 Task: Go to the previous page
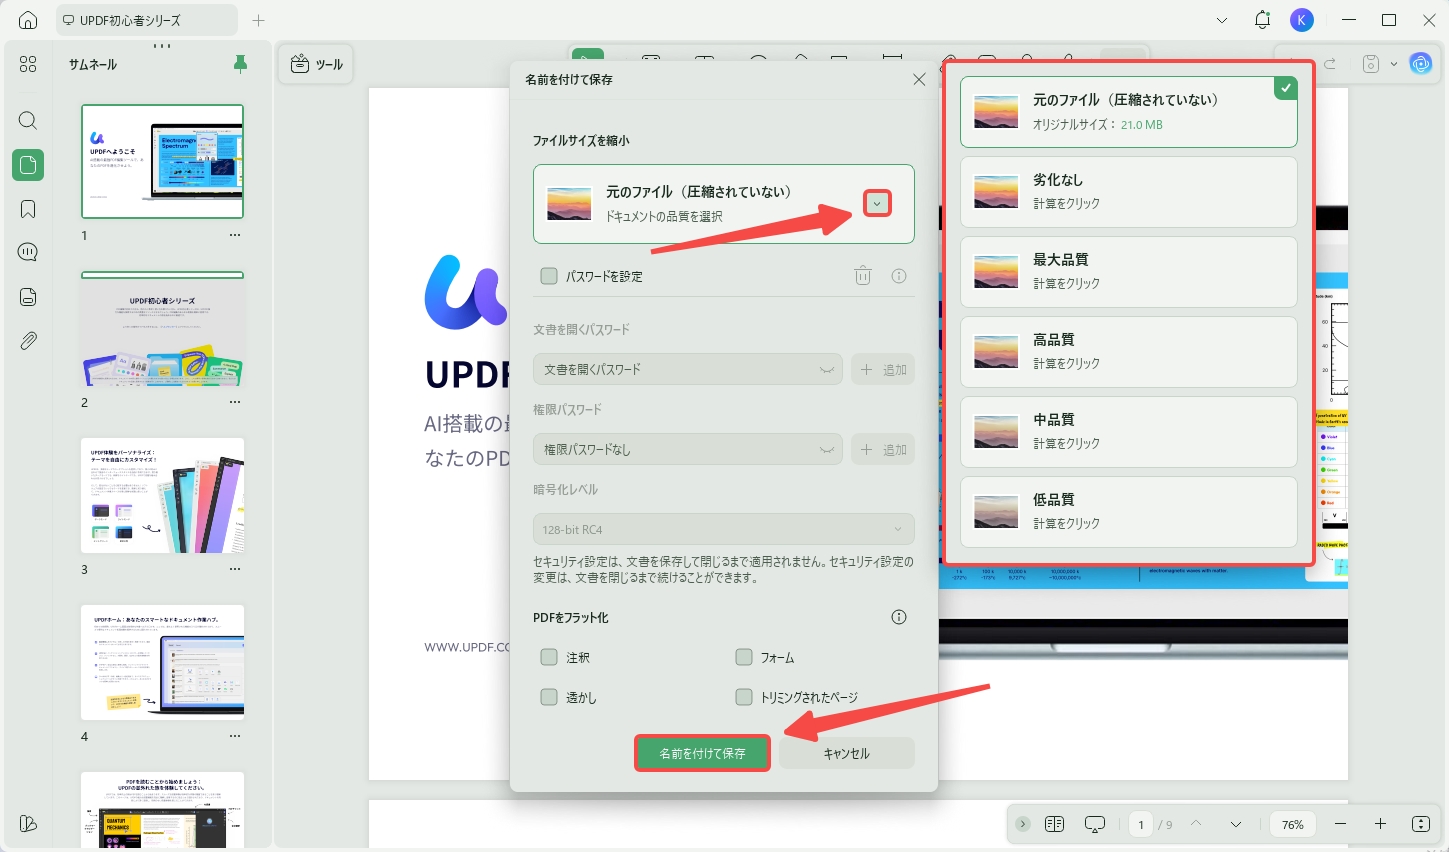pos(1196,824)
